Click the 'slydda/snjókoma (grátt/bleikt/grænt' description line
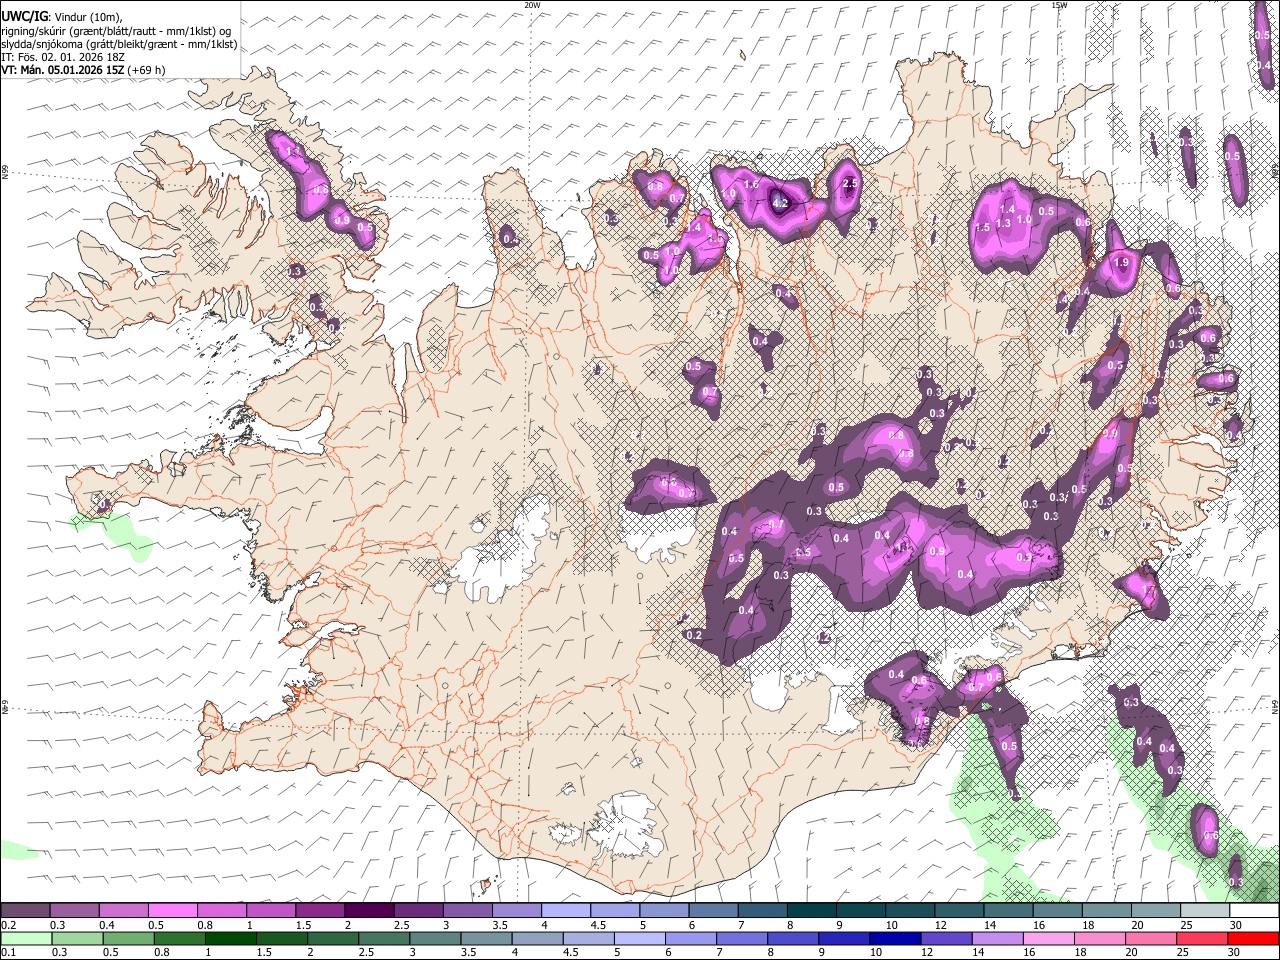Image resolution: width=1280 pixels, height=960 pixels. click(119, 44)
